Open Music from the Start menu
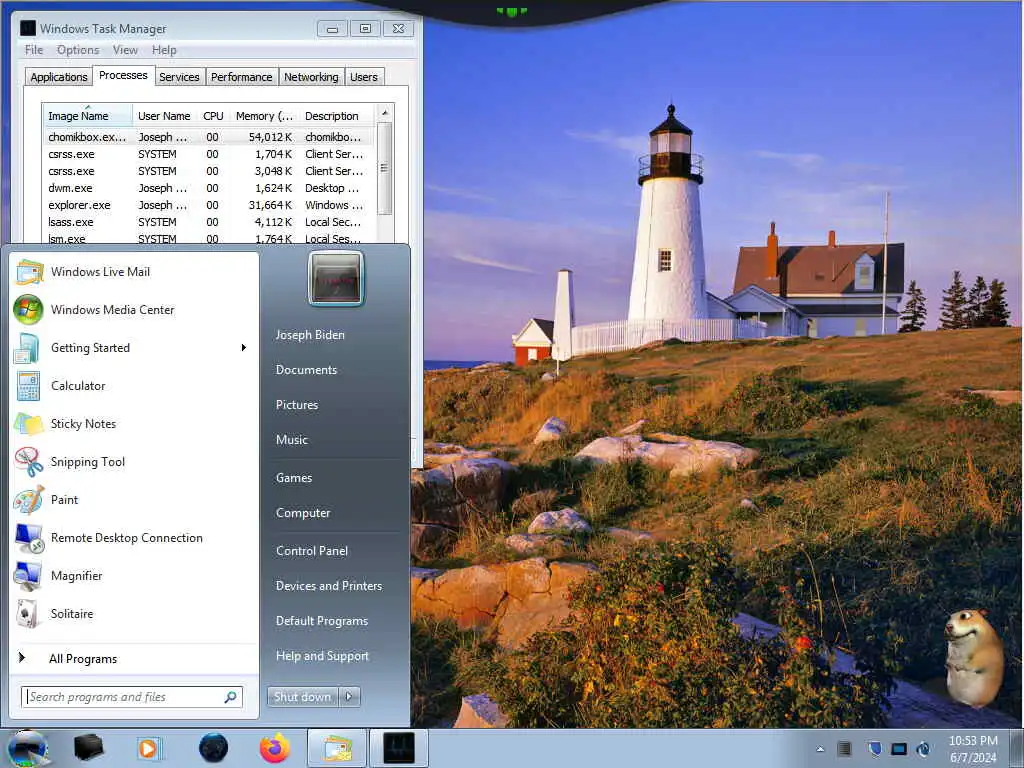This screenshot has height=768, width=1024. click(292, 440)
